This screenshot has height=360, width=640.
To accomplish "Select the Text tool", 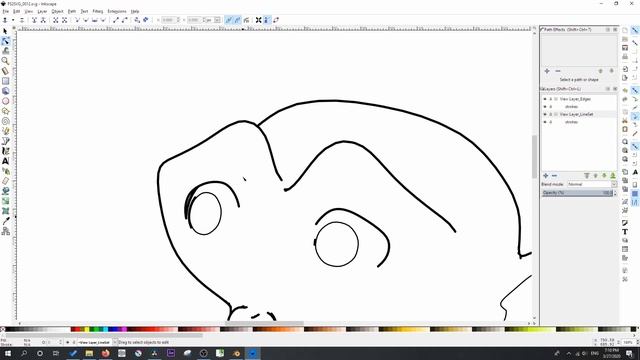I will coord(5,161).
